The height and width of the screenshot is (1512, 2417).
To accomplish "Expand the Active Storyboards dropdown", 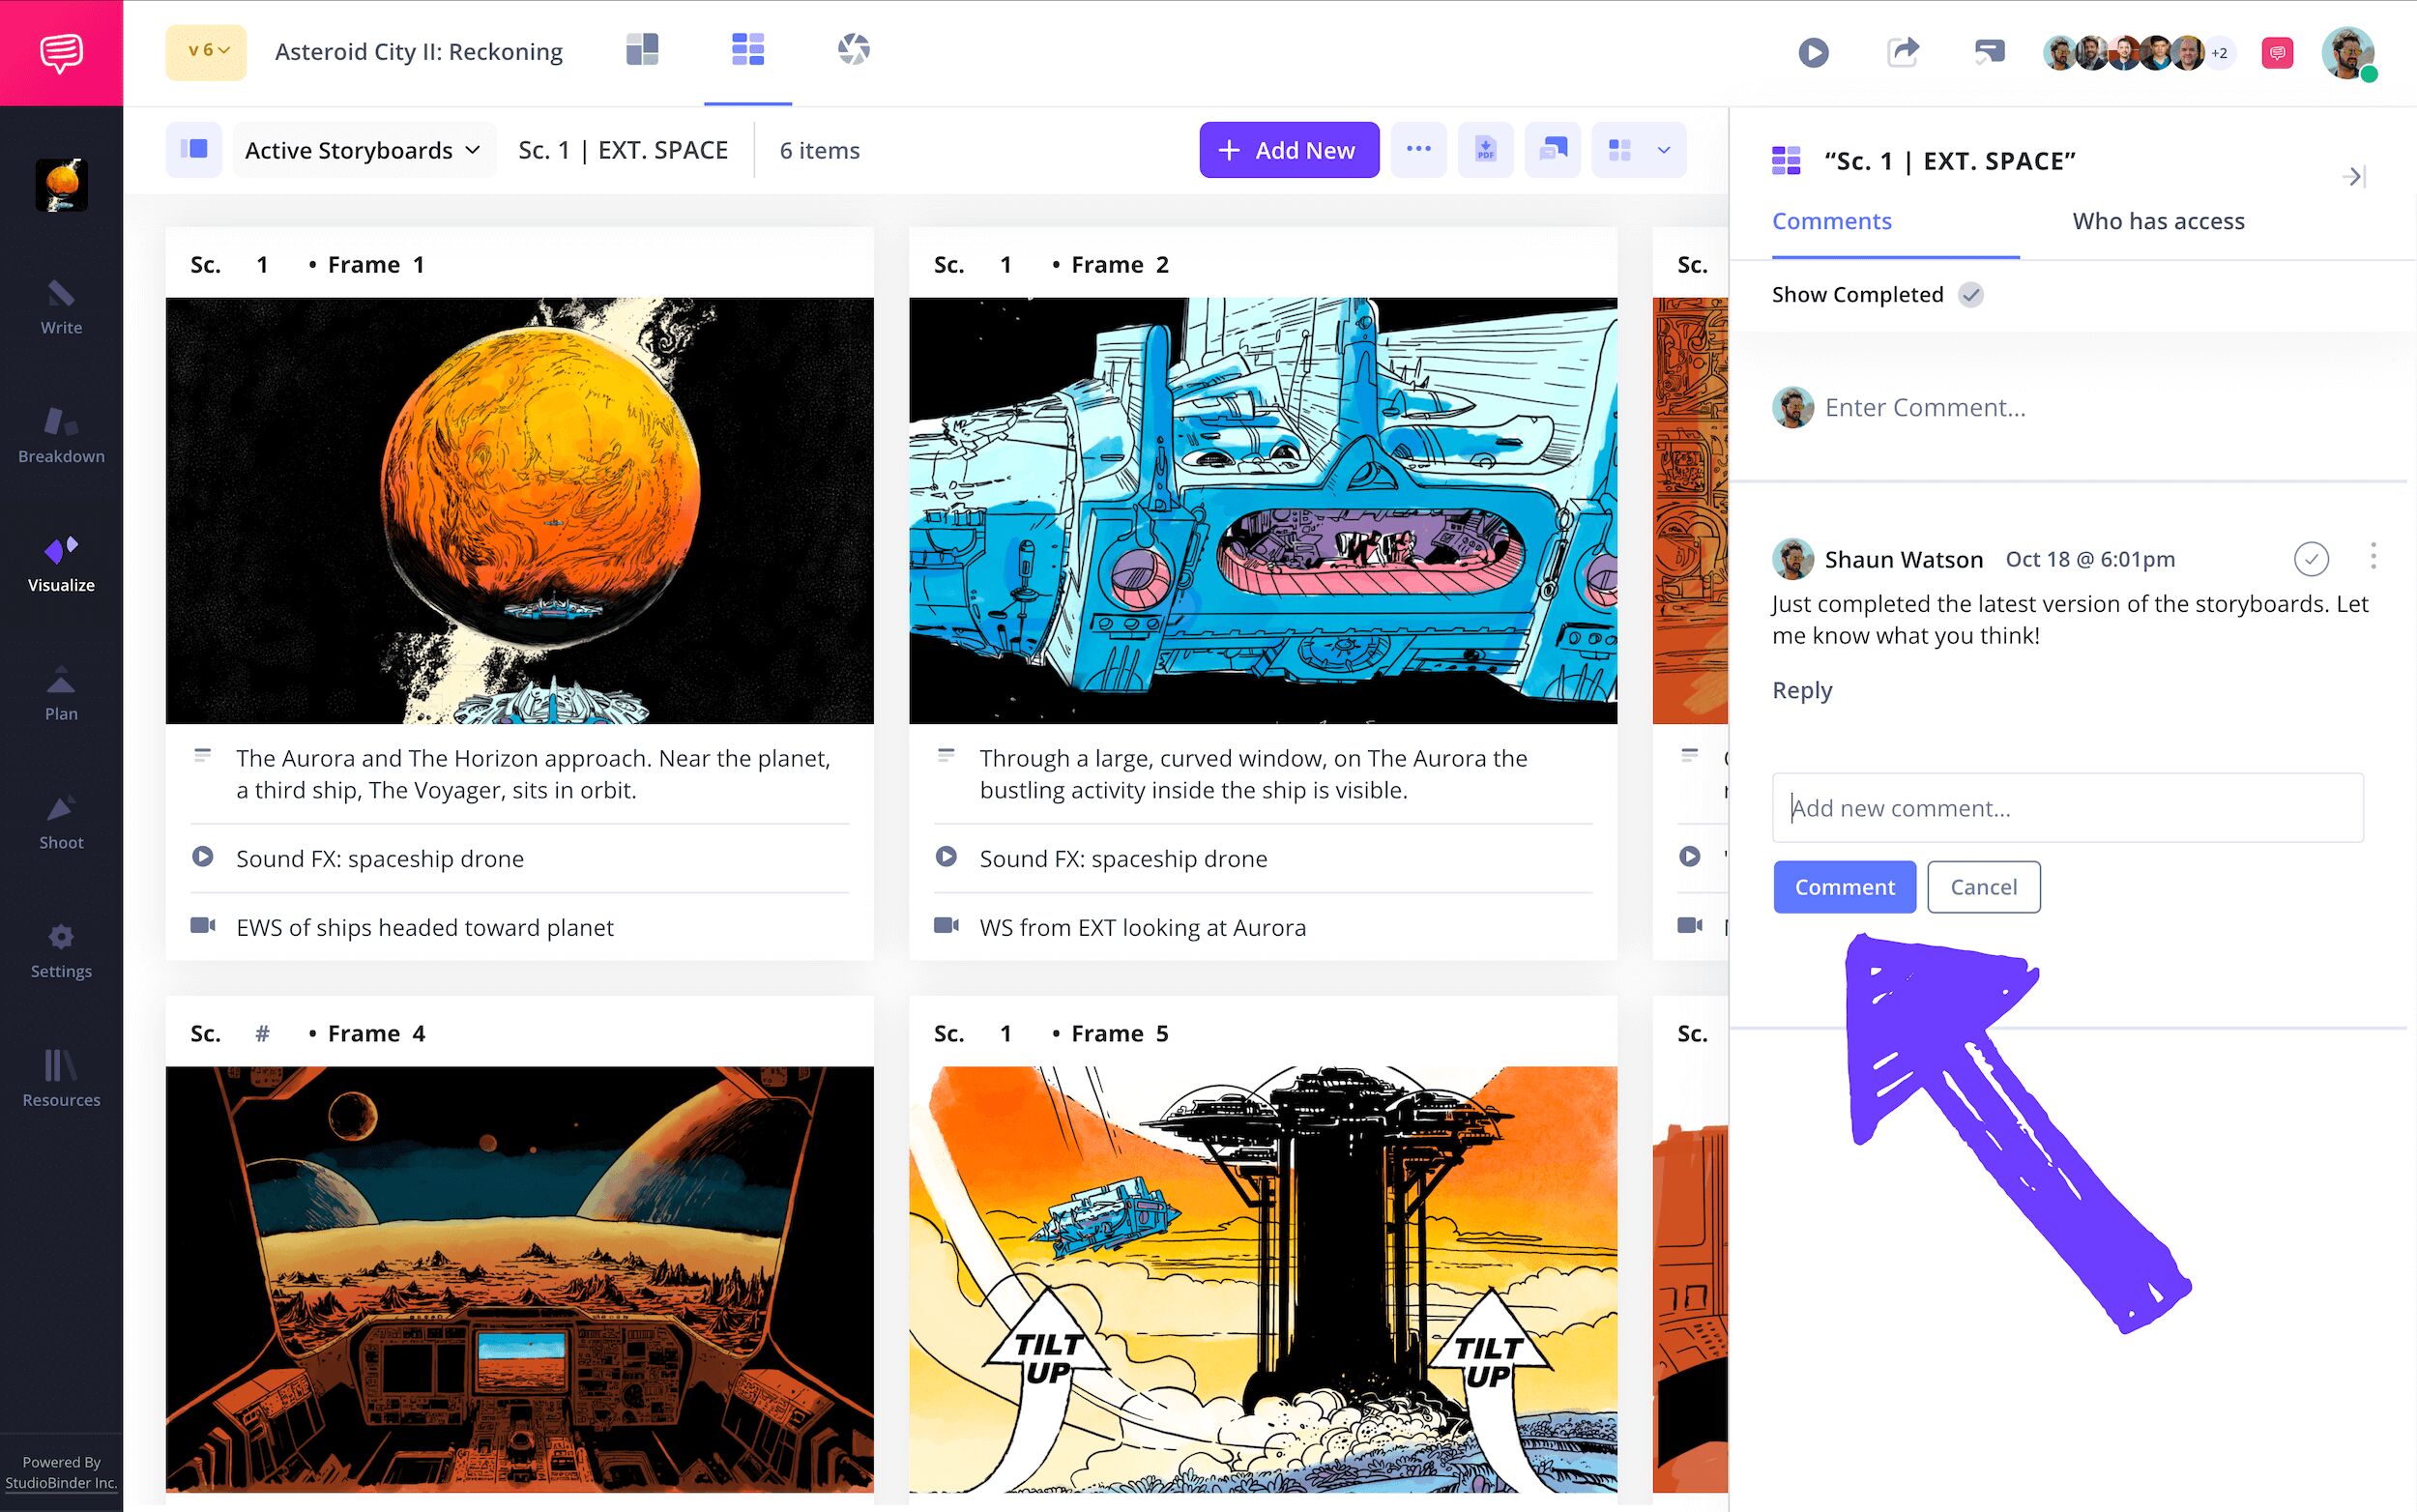I will 364,150.
